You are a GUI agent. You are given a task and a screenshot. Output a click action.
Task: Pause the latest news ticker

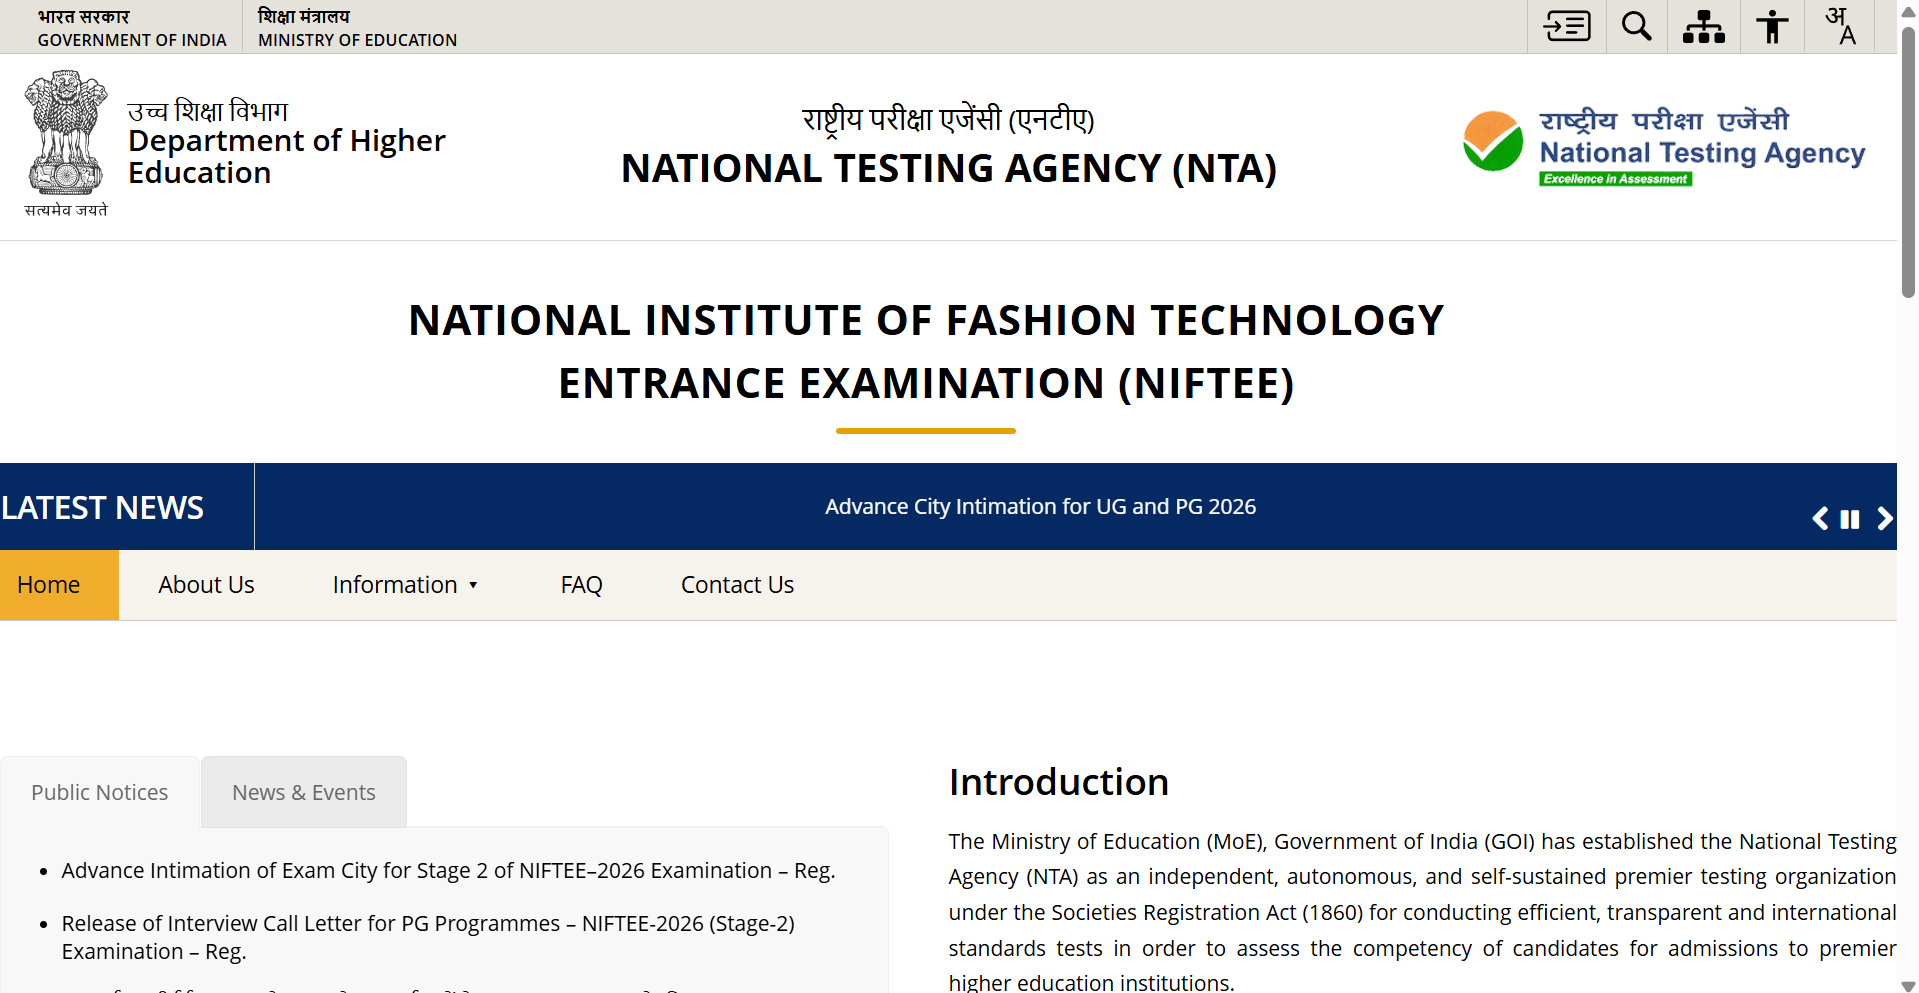click(1850, 519)
